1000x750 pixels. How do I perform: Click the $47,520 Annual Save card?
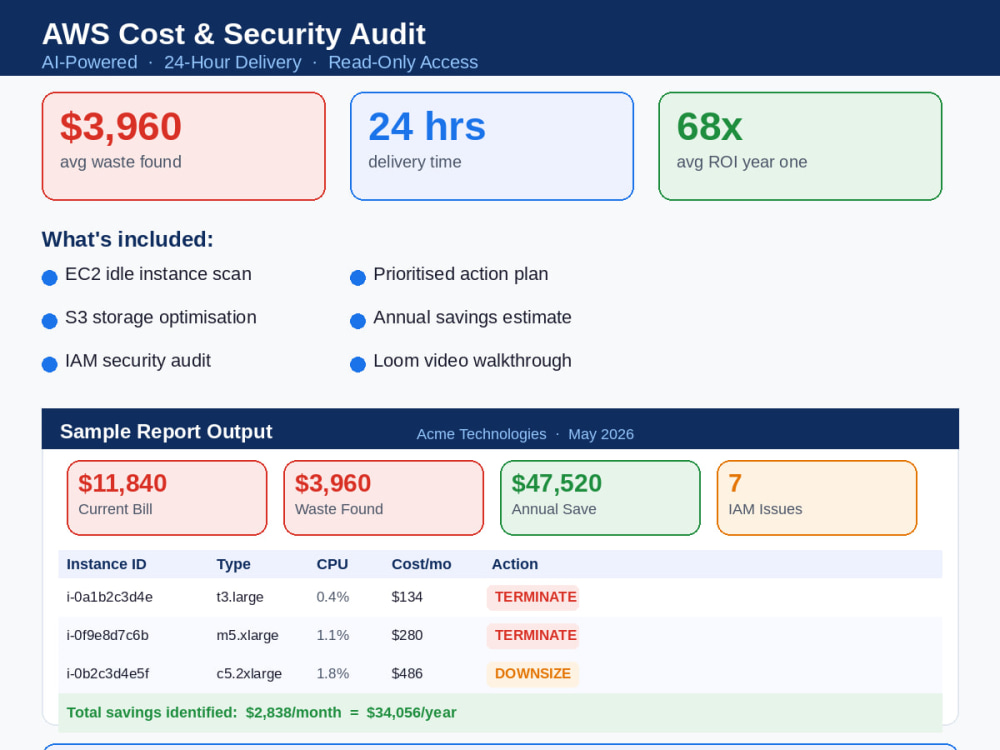600,498
